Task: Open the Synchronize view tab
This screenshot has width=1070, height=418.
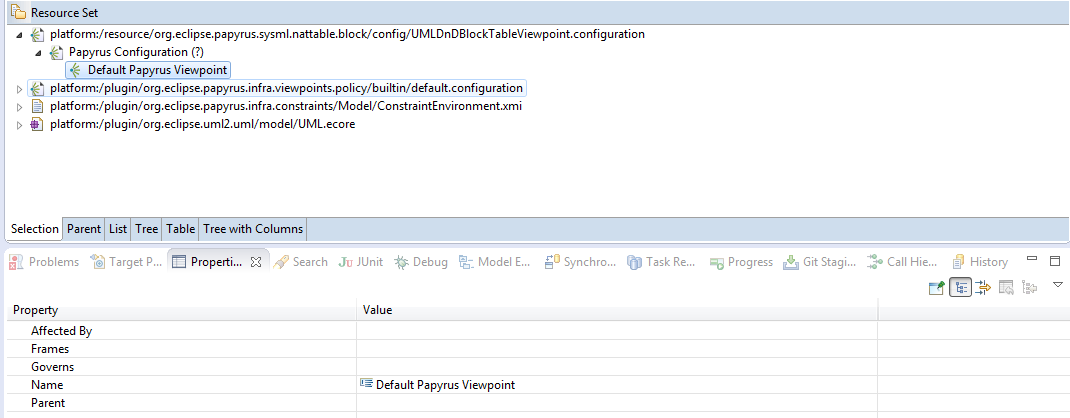Action: pos(580,262)
